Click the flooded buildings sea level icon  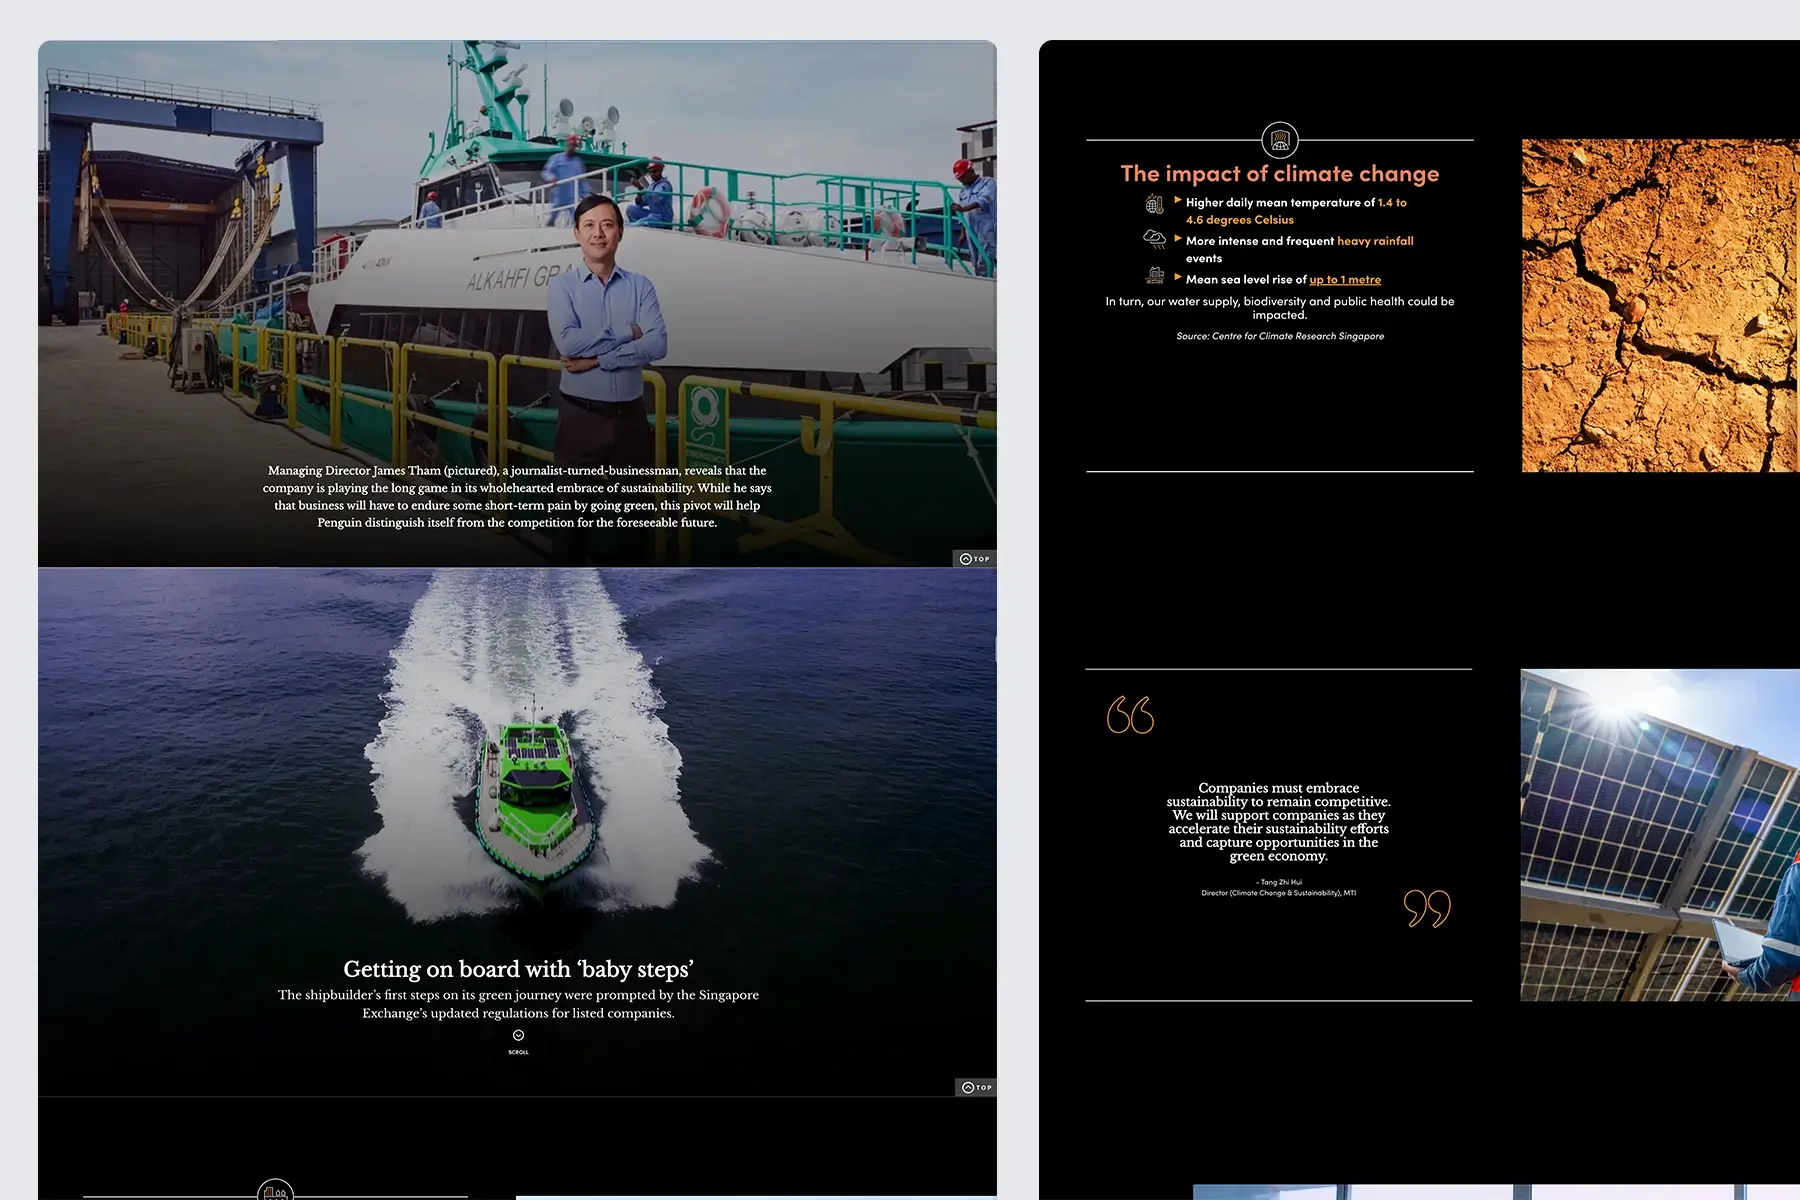tap(1155, 276)
